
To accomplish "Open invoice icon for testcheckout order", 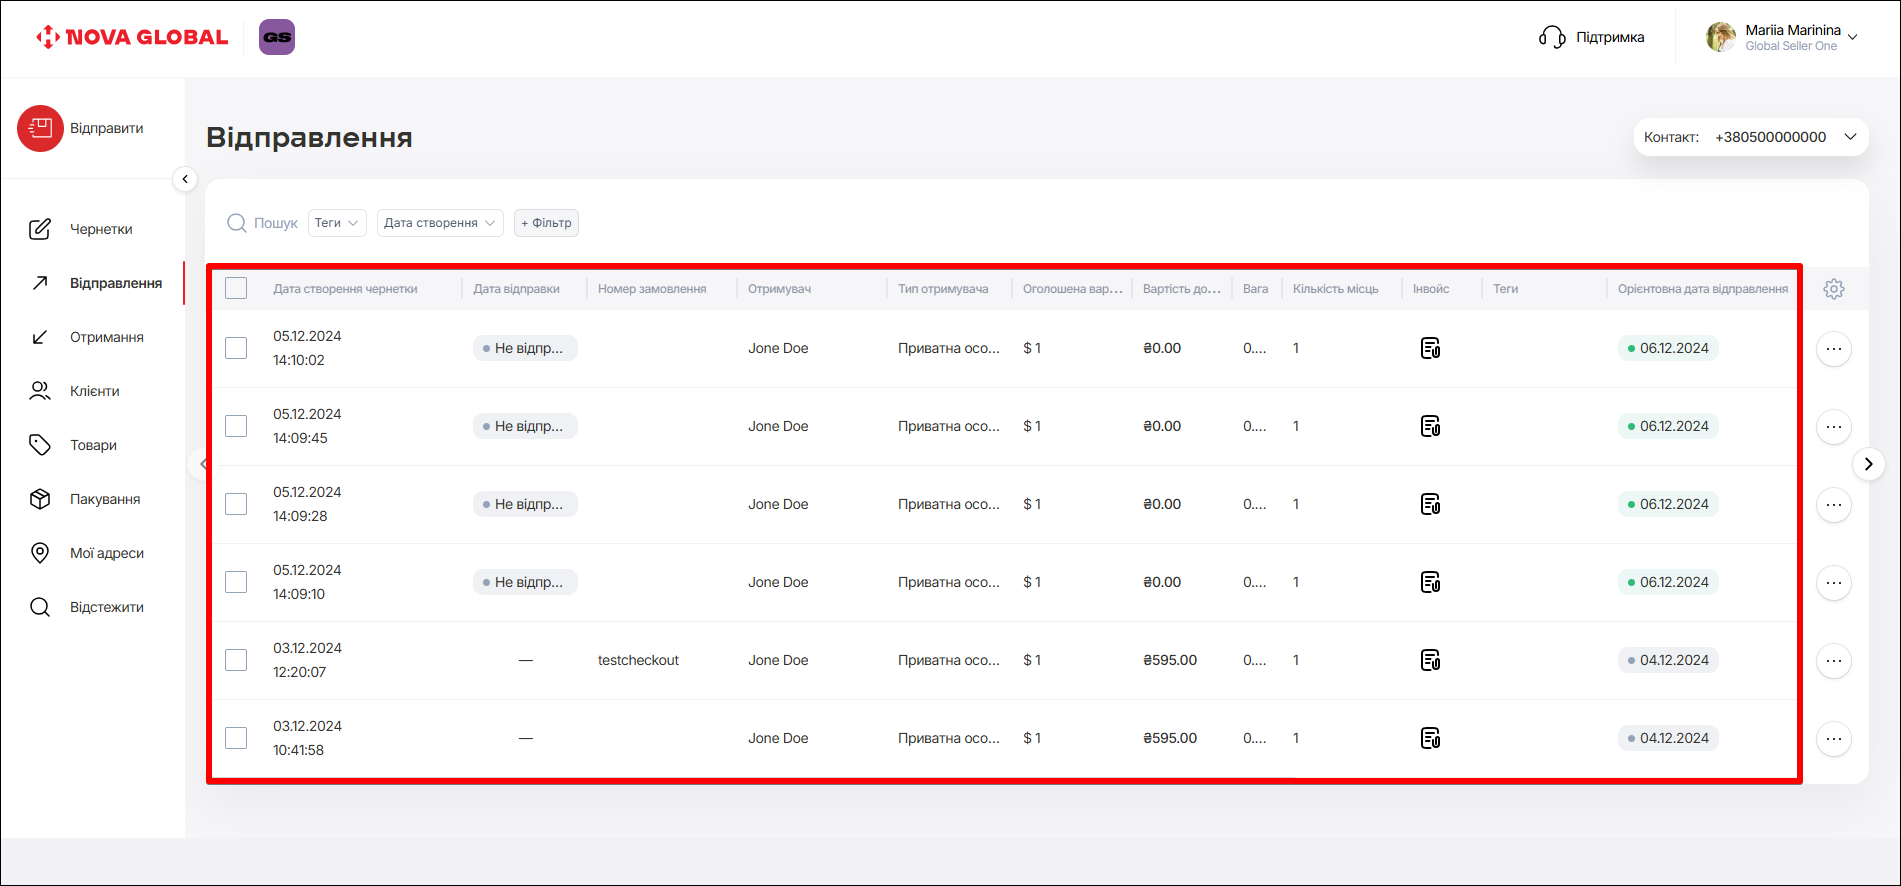I will (x=1430, y=660).
